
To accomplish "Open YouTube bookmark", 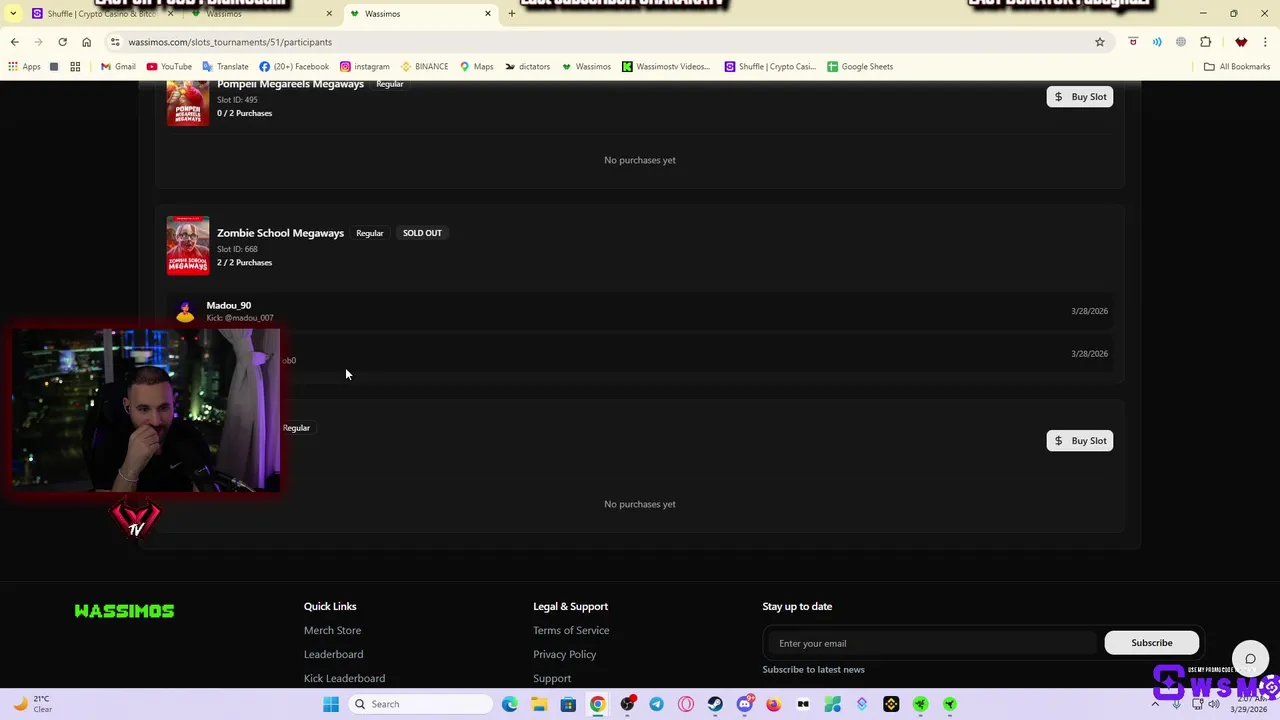I will coord(169,67).
